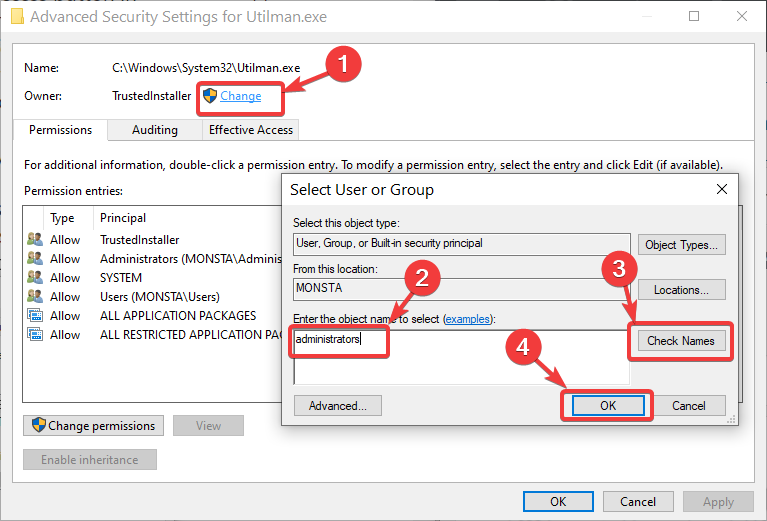767x521 pixels.
Task: Click the Locations... button
Action: point(681,290)
